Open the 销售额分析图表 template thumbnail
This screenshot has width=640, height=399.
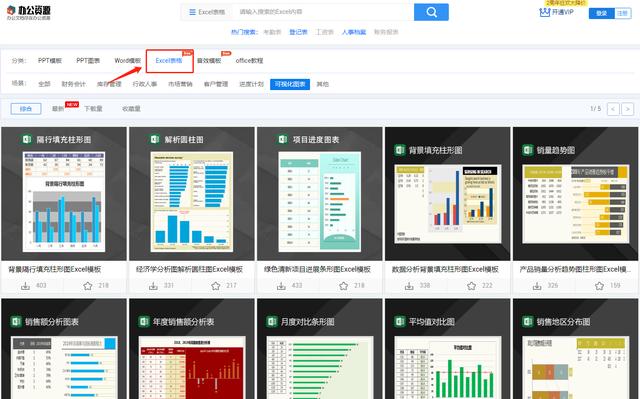pyautogui.click(x=64, y=349)
